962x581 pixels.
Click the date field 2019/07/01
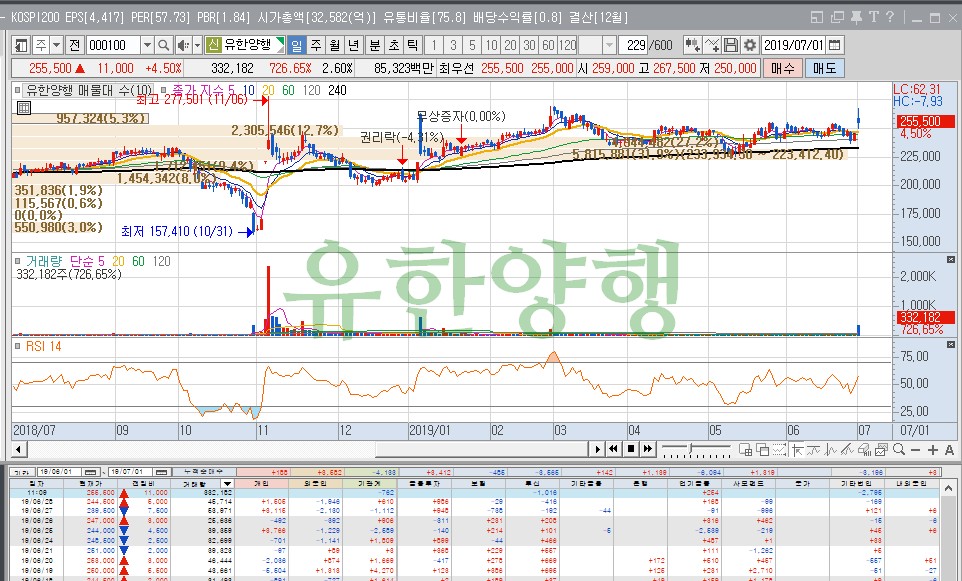point(793,45)
